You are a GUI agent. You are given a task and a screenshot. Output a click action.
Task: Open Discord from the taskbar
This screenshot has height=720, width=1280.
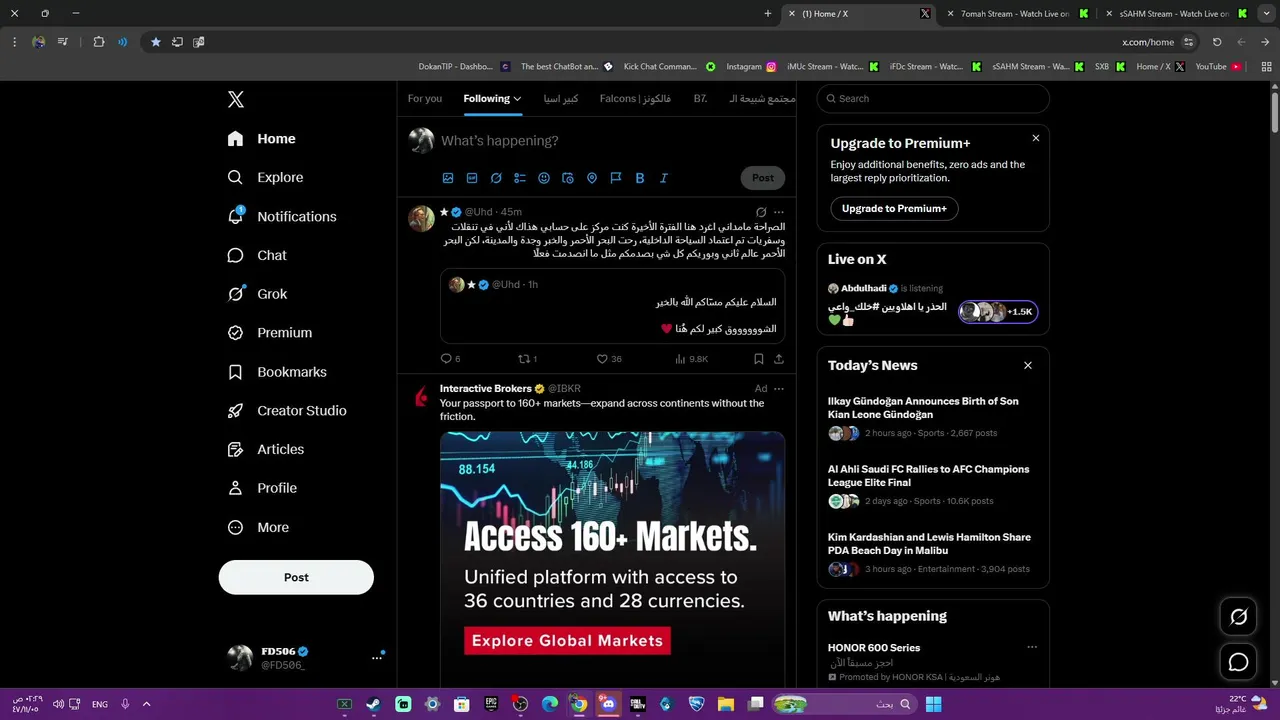pyautogui.click(x=608, y=704)
